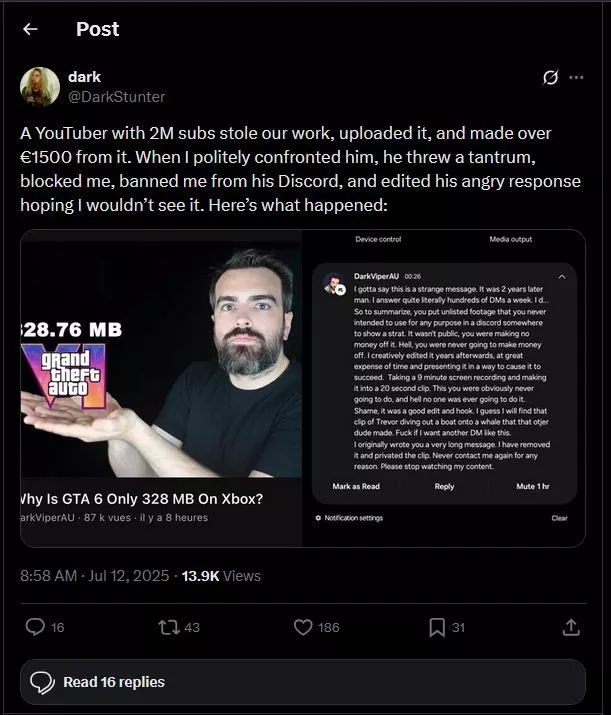Share the post via upload icon
Image resolution: width=611 pixels, height=715 pixels.
tap(571, 627)
